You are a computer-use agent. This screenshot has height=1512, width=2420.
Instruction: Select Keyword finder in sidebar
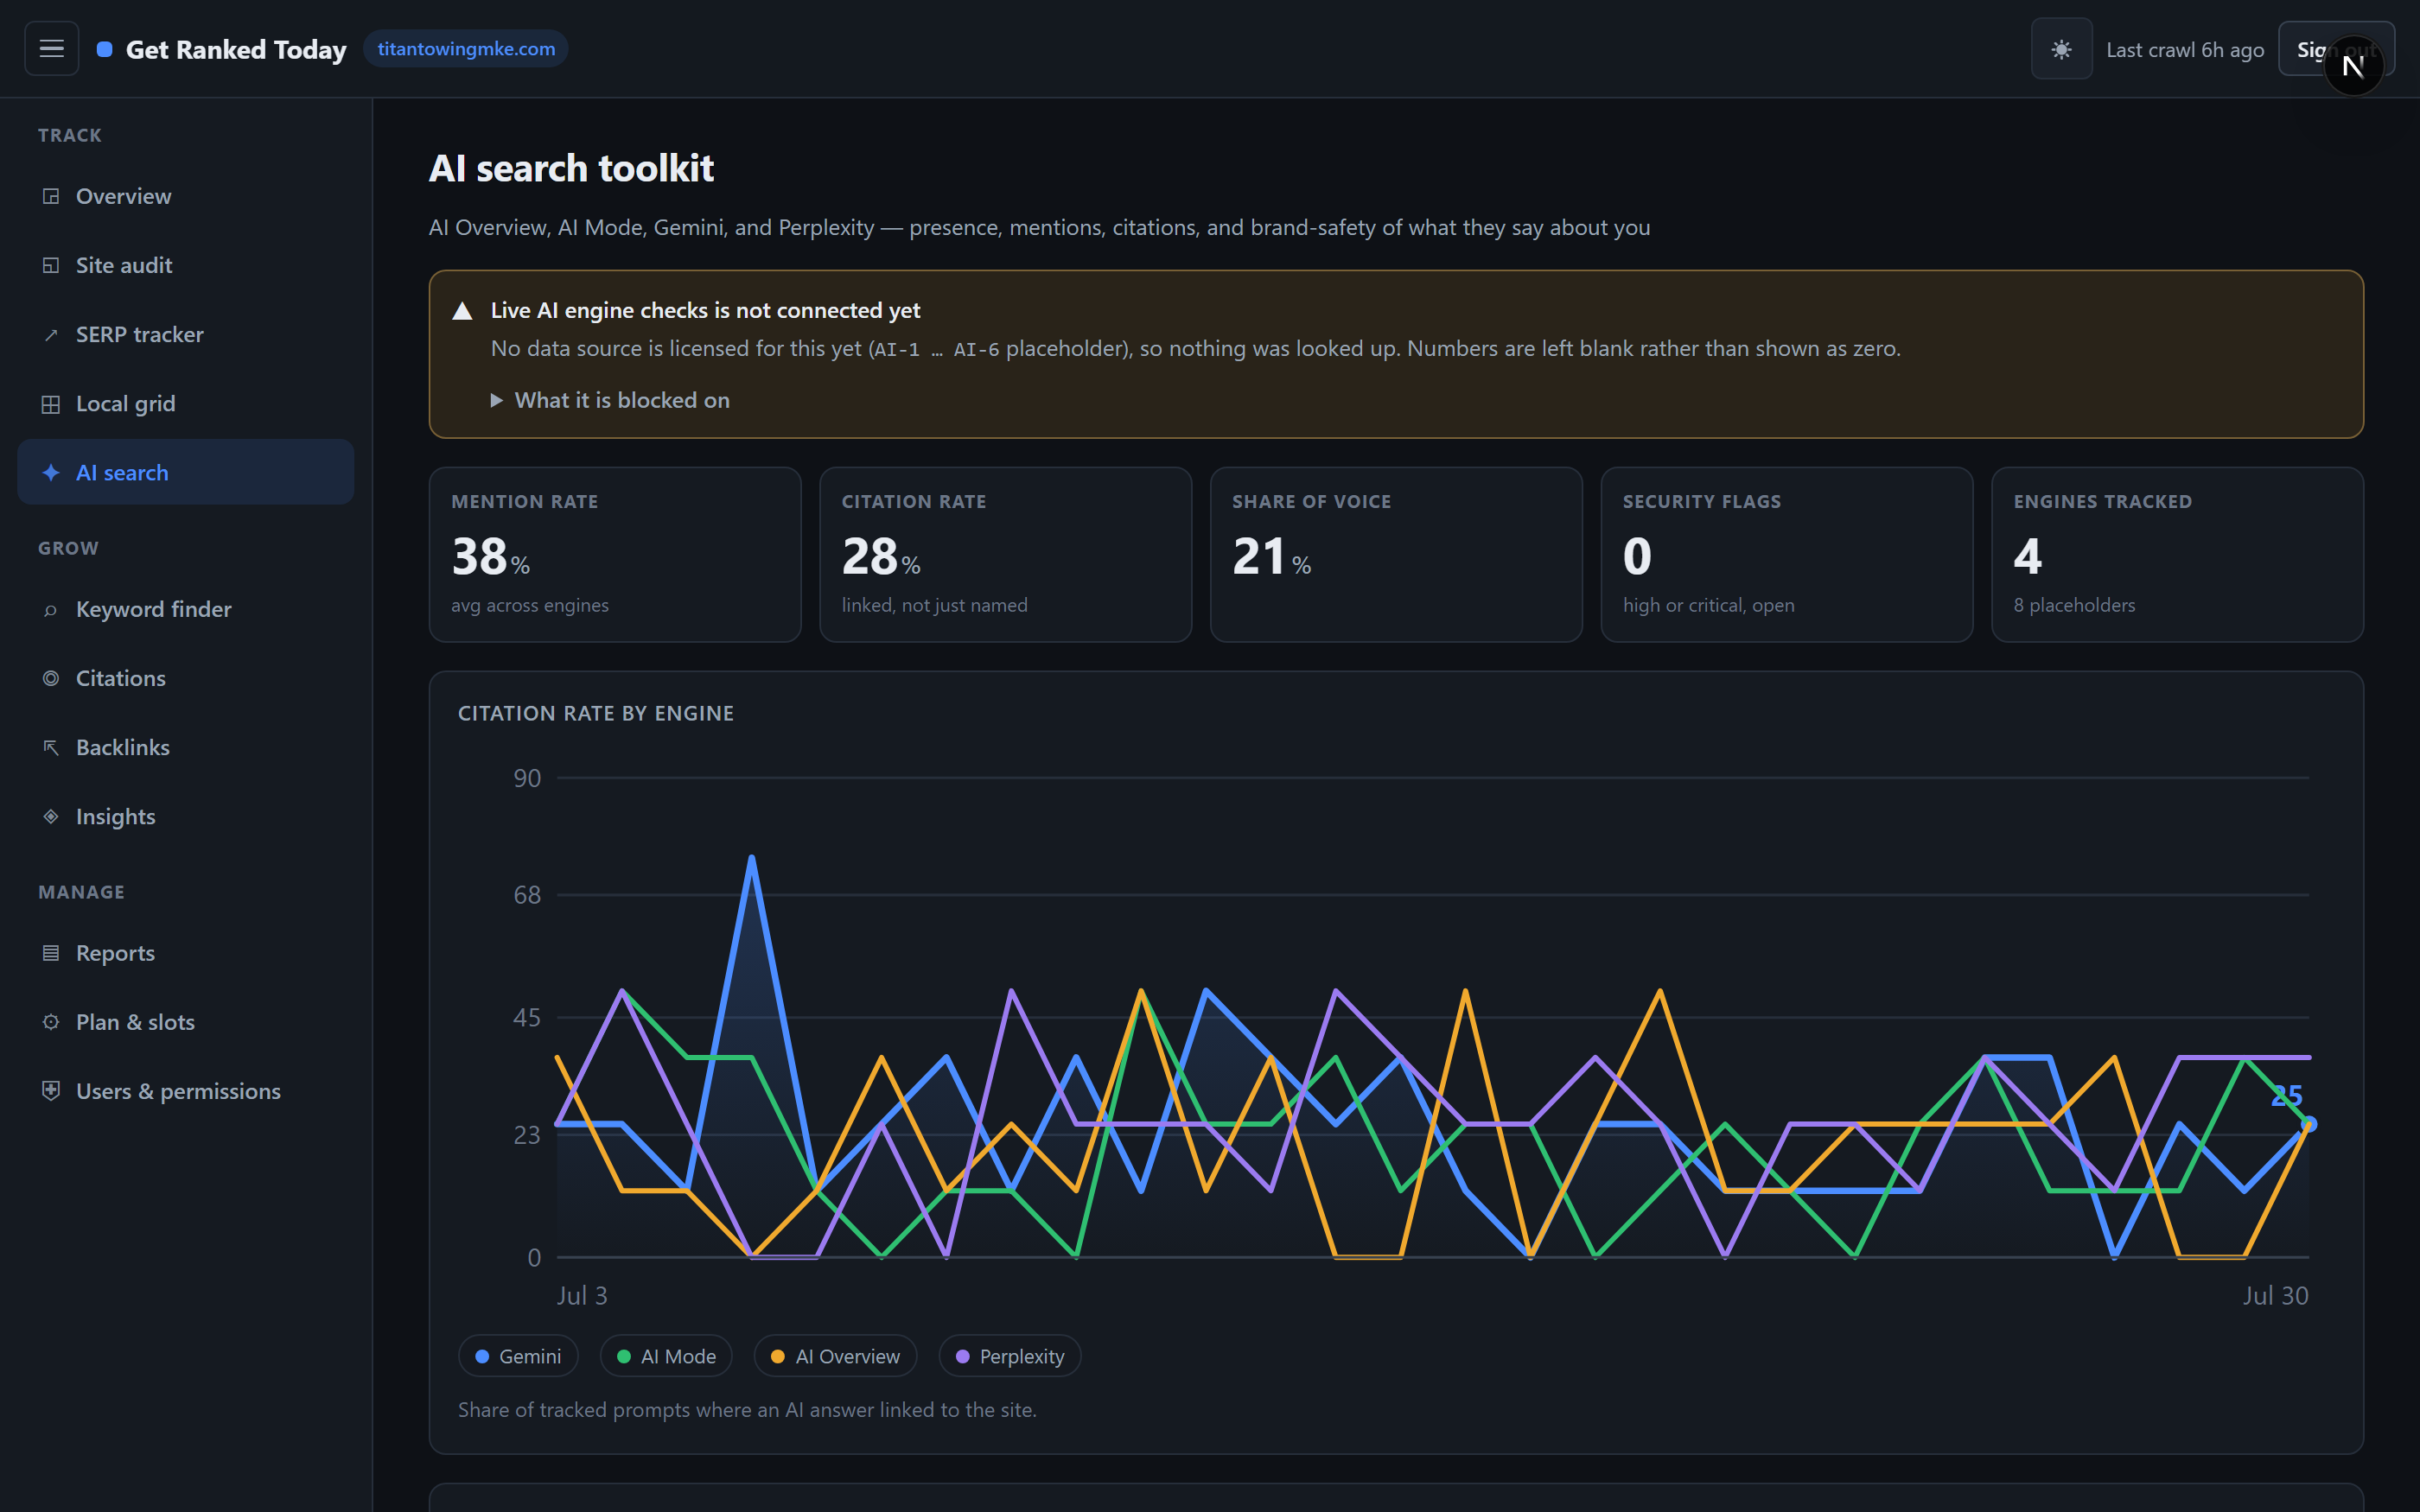[186, 609]
